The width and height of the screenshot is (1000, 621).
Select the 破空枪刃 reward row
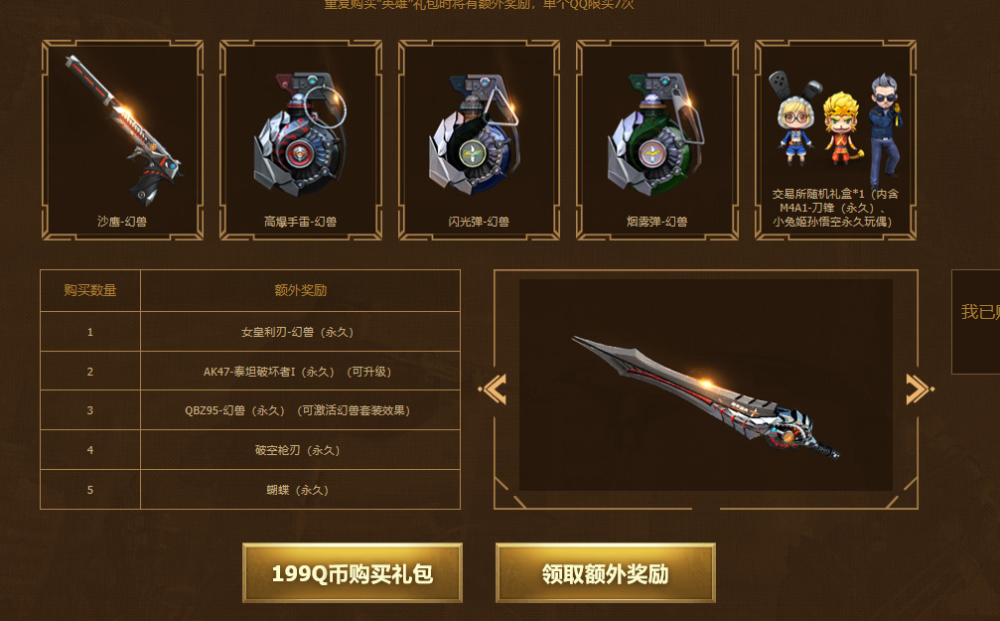click(250, 450)
